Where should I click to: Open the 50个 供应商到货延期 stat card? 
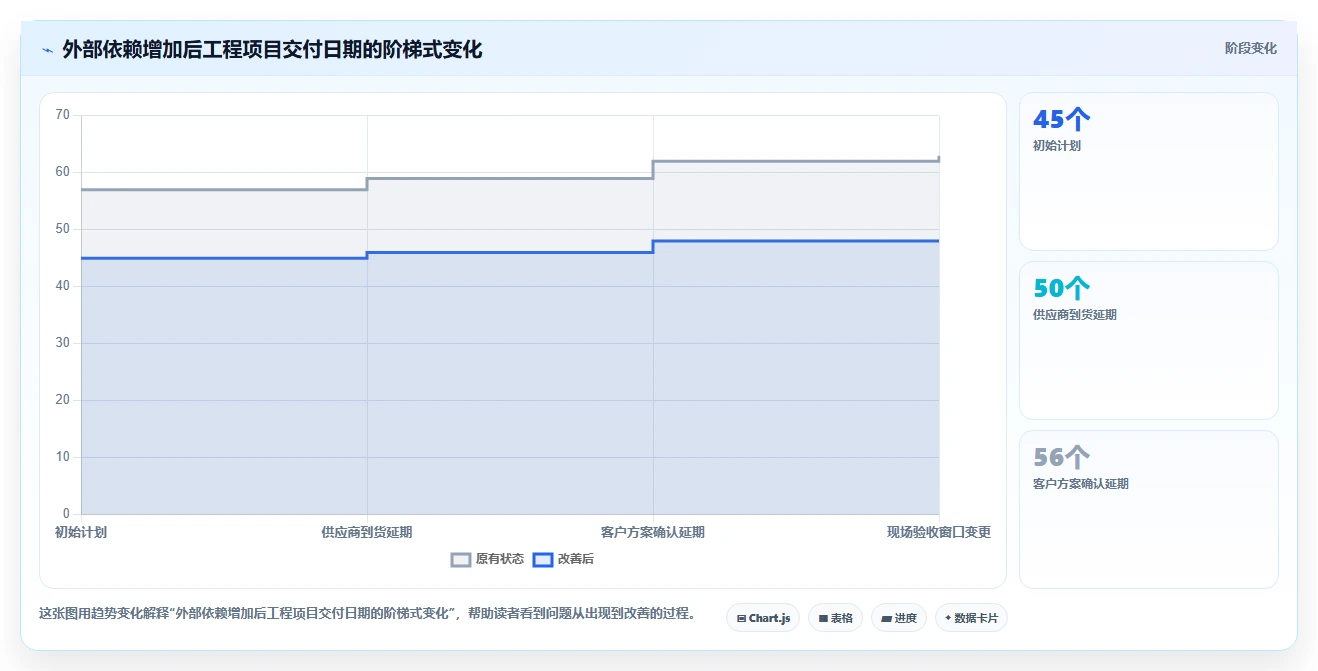point(1148,340)
